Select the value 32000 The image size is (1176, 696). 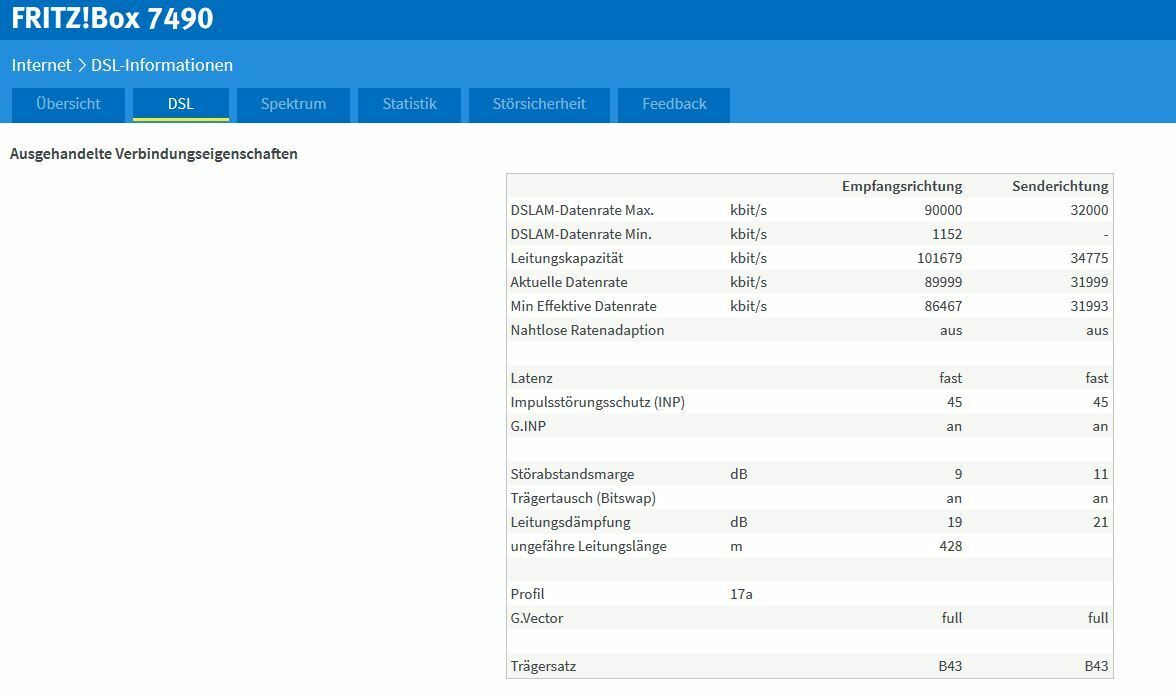1089,210
